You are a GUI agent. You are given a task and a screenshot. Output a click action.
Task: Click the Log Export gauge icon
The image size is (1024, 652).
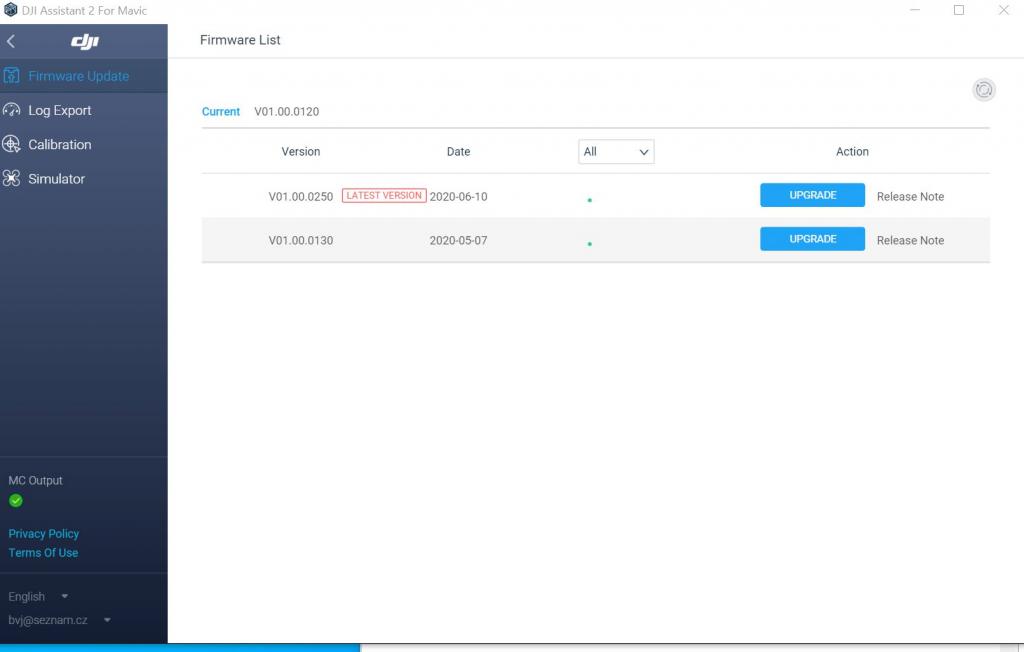click(12, 110)
